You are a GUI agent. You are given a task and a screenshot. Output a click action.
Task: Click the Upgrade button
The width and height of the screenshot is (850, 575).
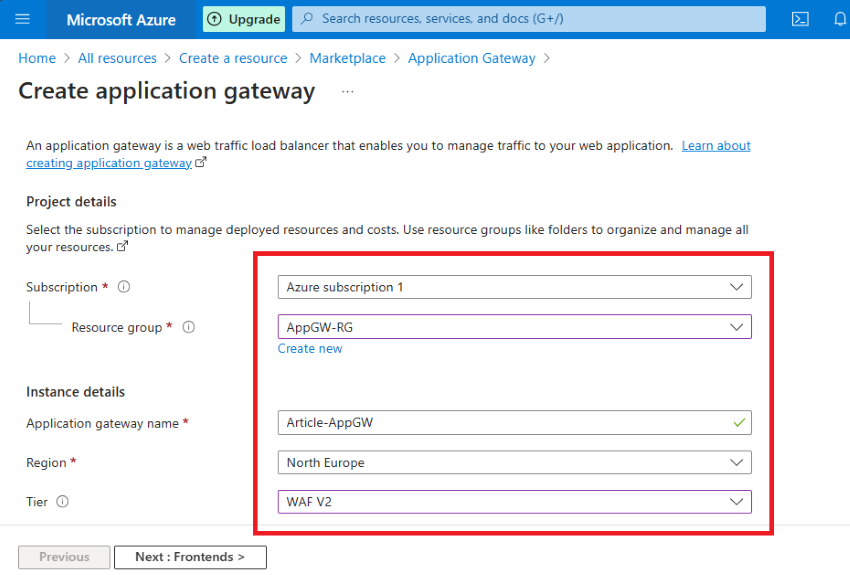pos(244,19)
